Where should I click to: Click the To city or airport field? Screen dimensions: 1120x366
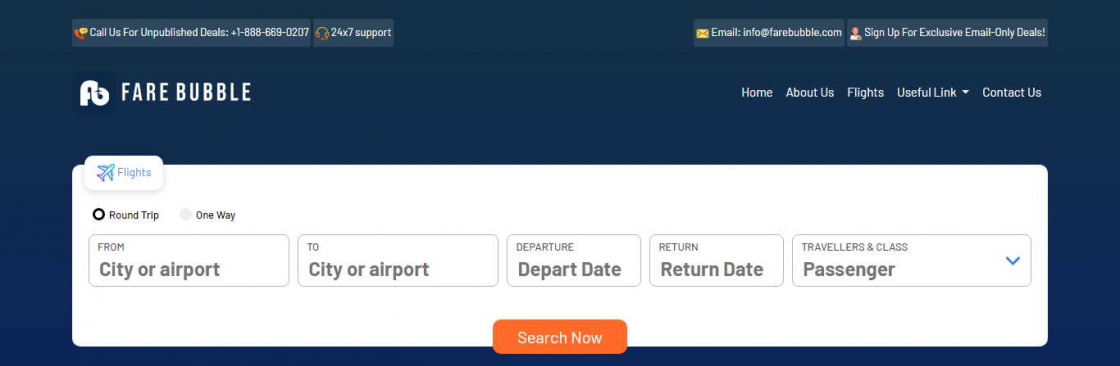[398, 261]
